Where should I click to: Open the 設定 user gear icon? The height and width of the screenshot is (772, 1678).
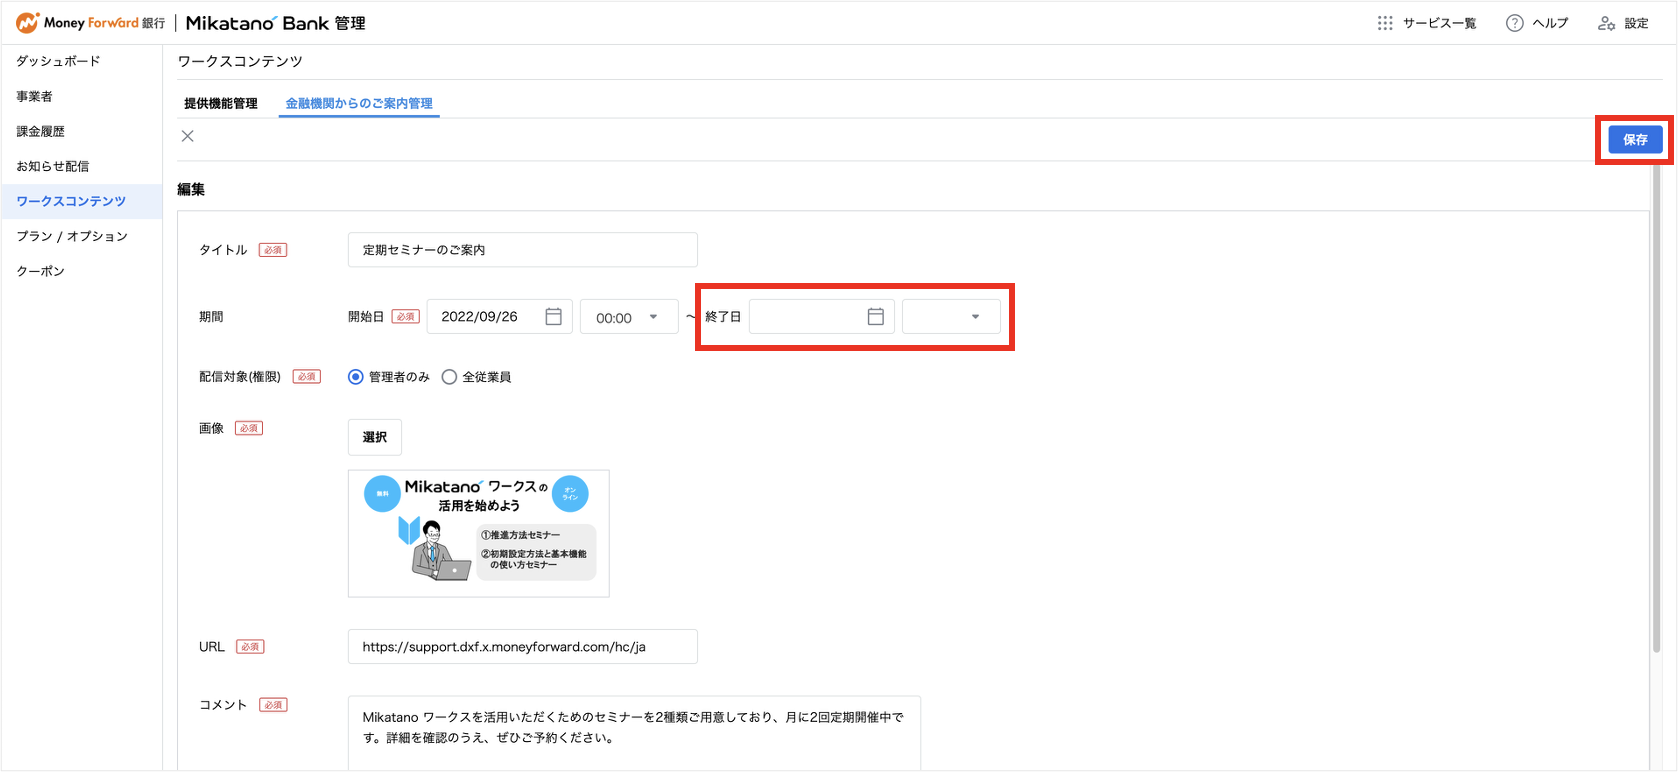pyautogui.click(x=1607, y=23)
